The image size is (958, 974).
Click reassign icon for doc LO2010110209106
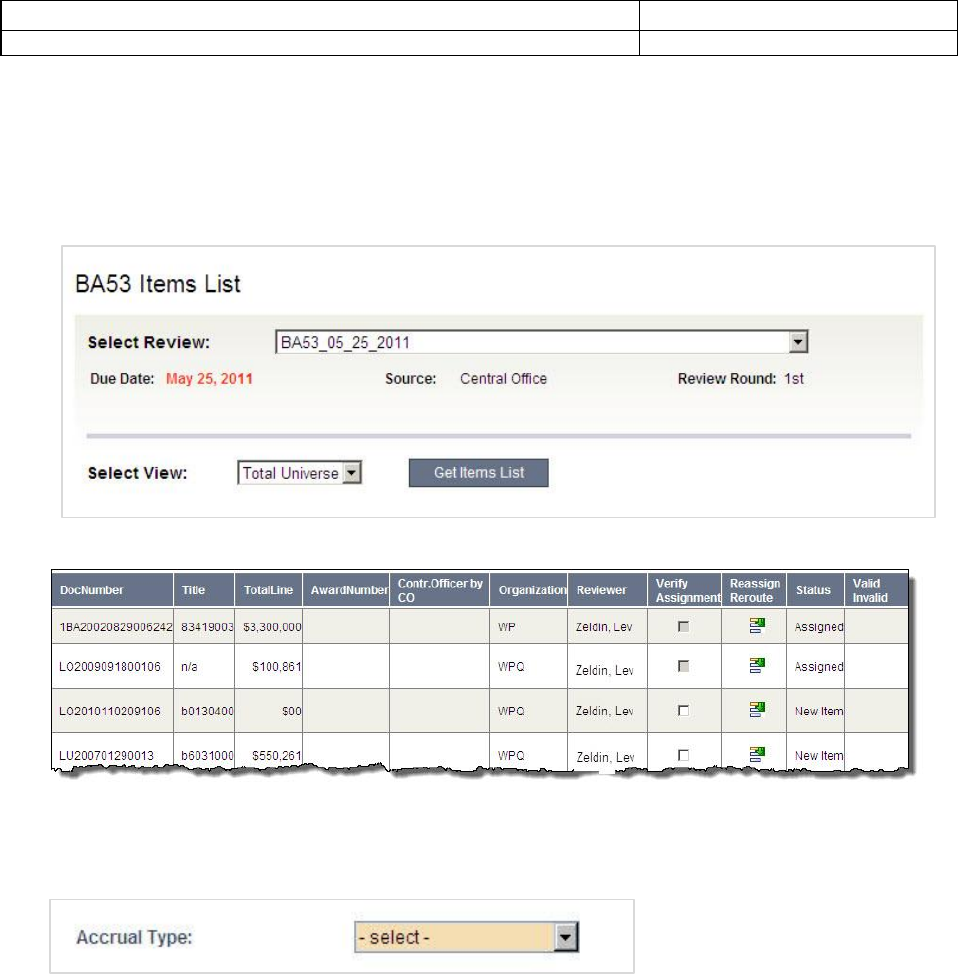(757, 709)
